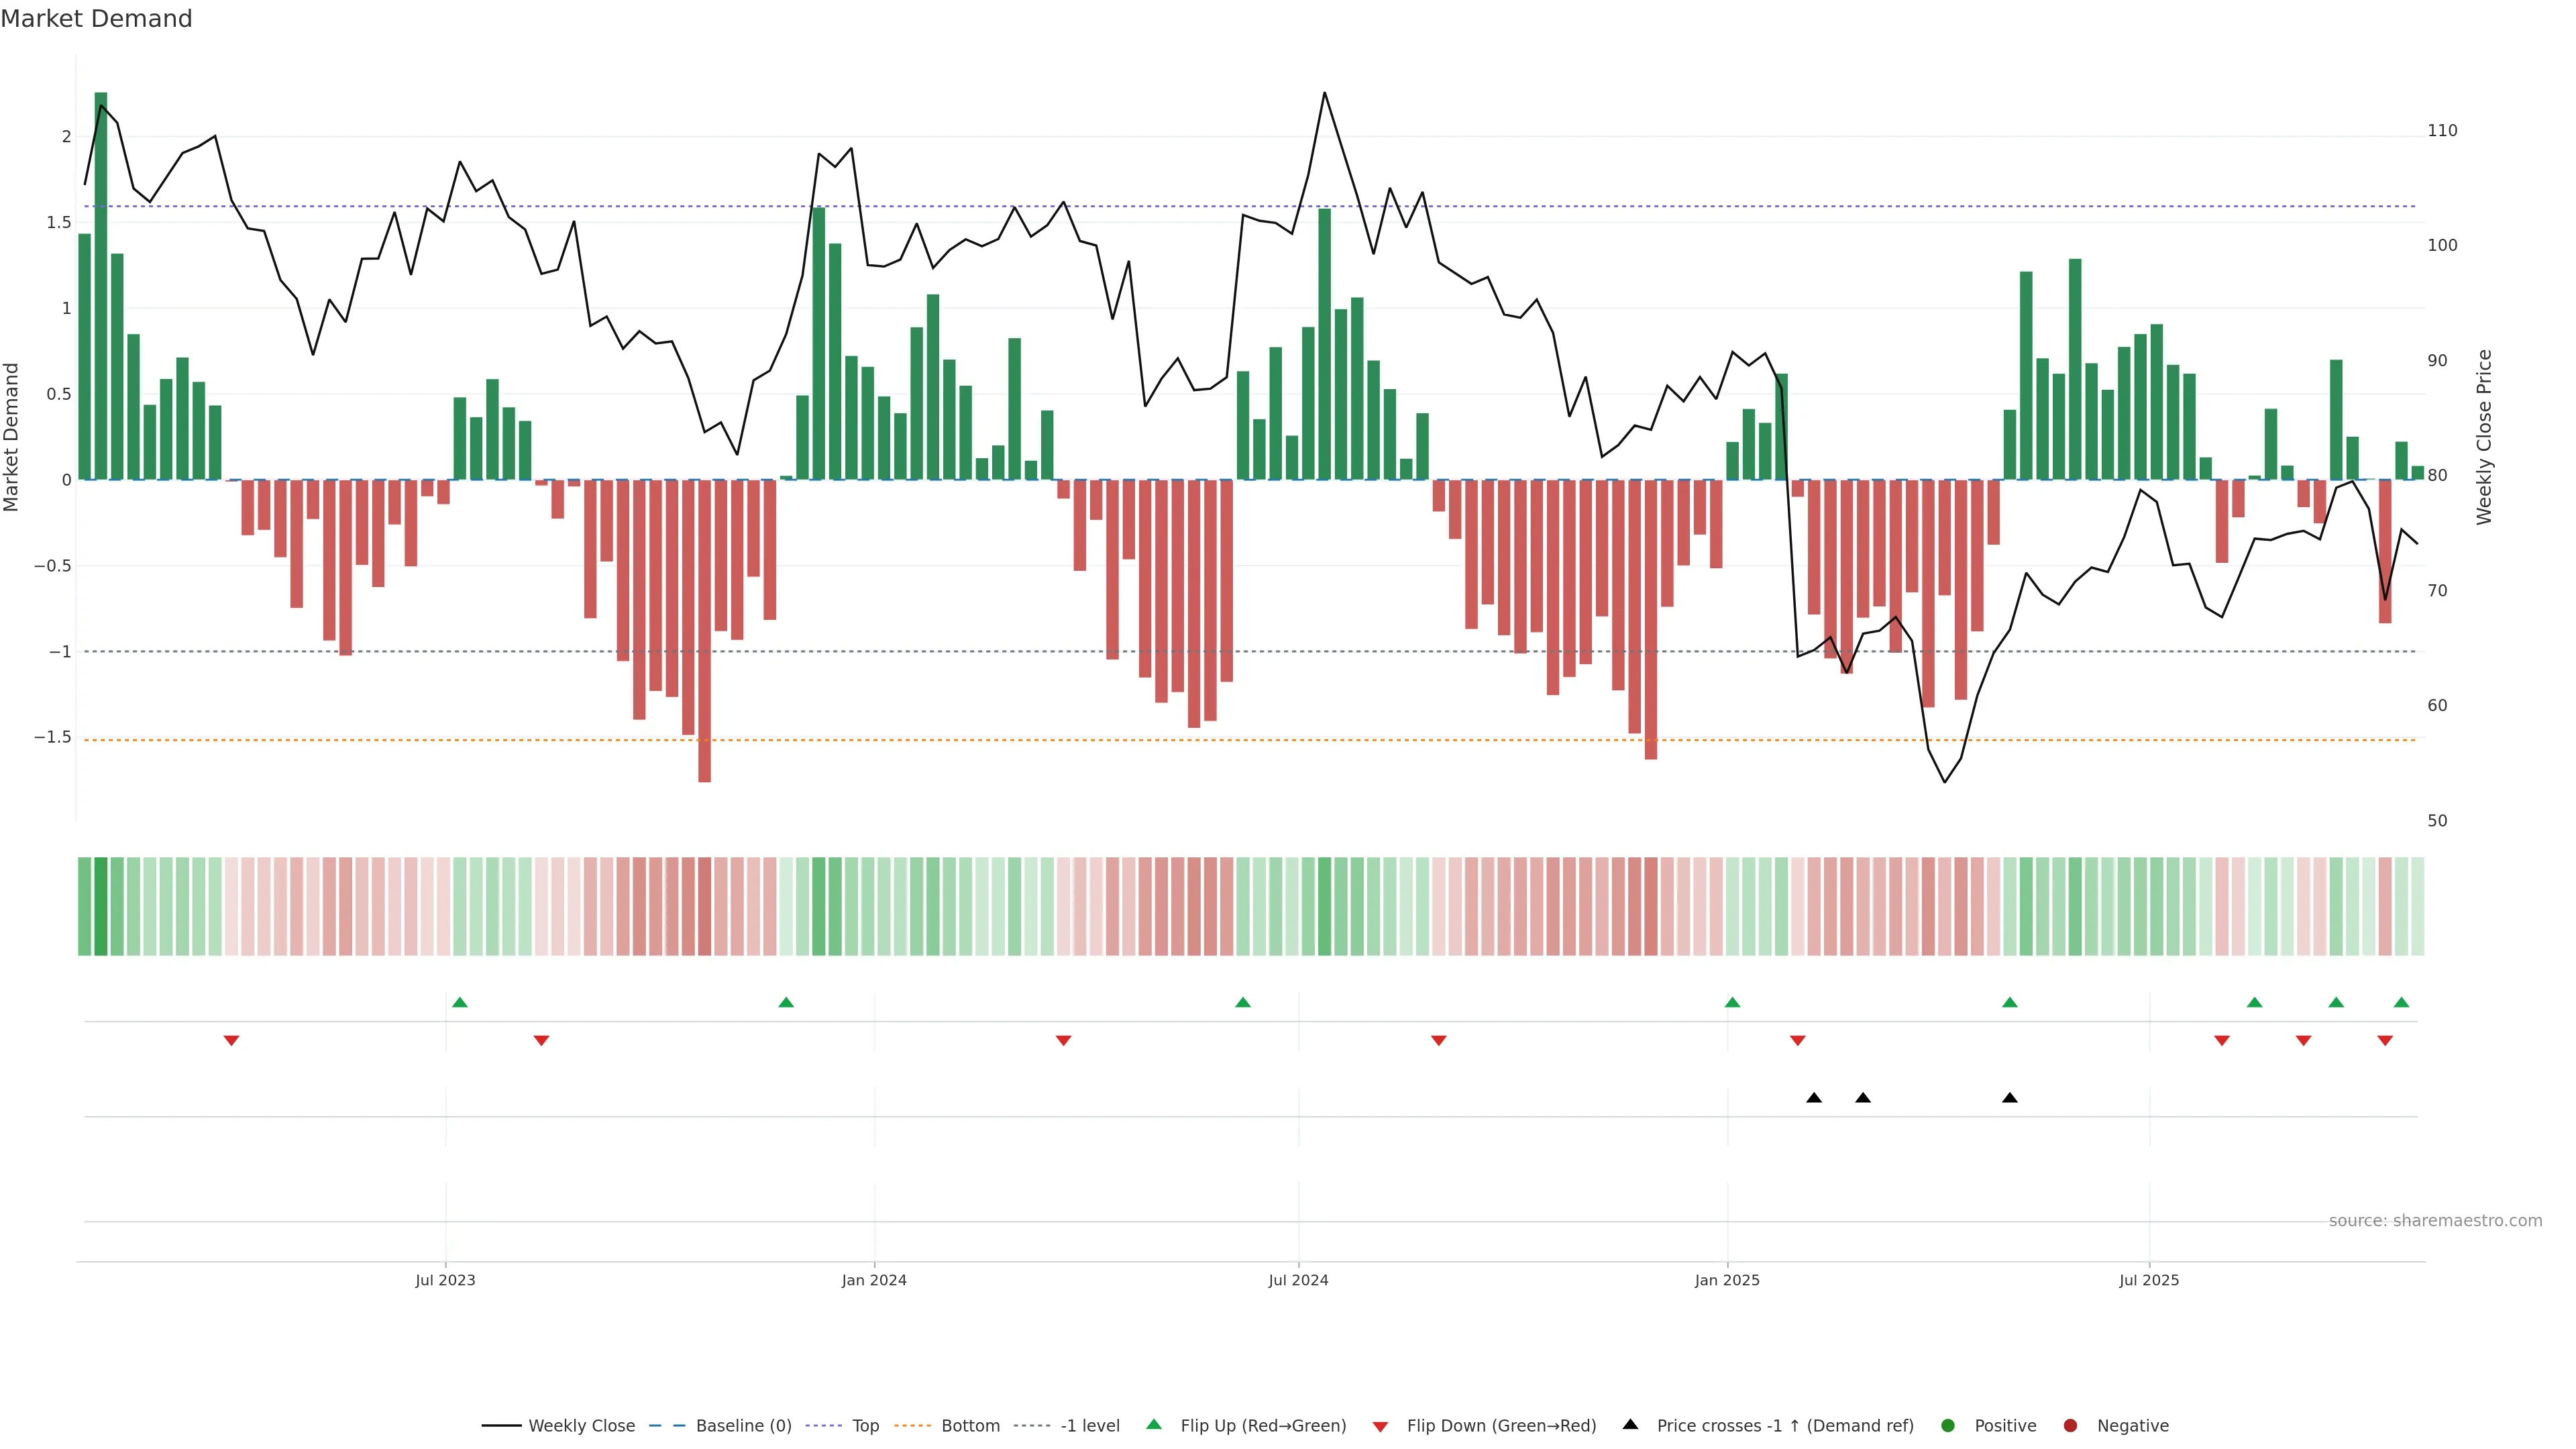This screenshot has width=2576, height=1449.
Task: Click the Negative red dot legend icon
Action: 2070,1426
